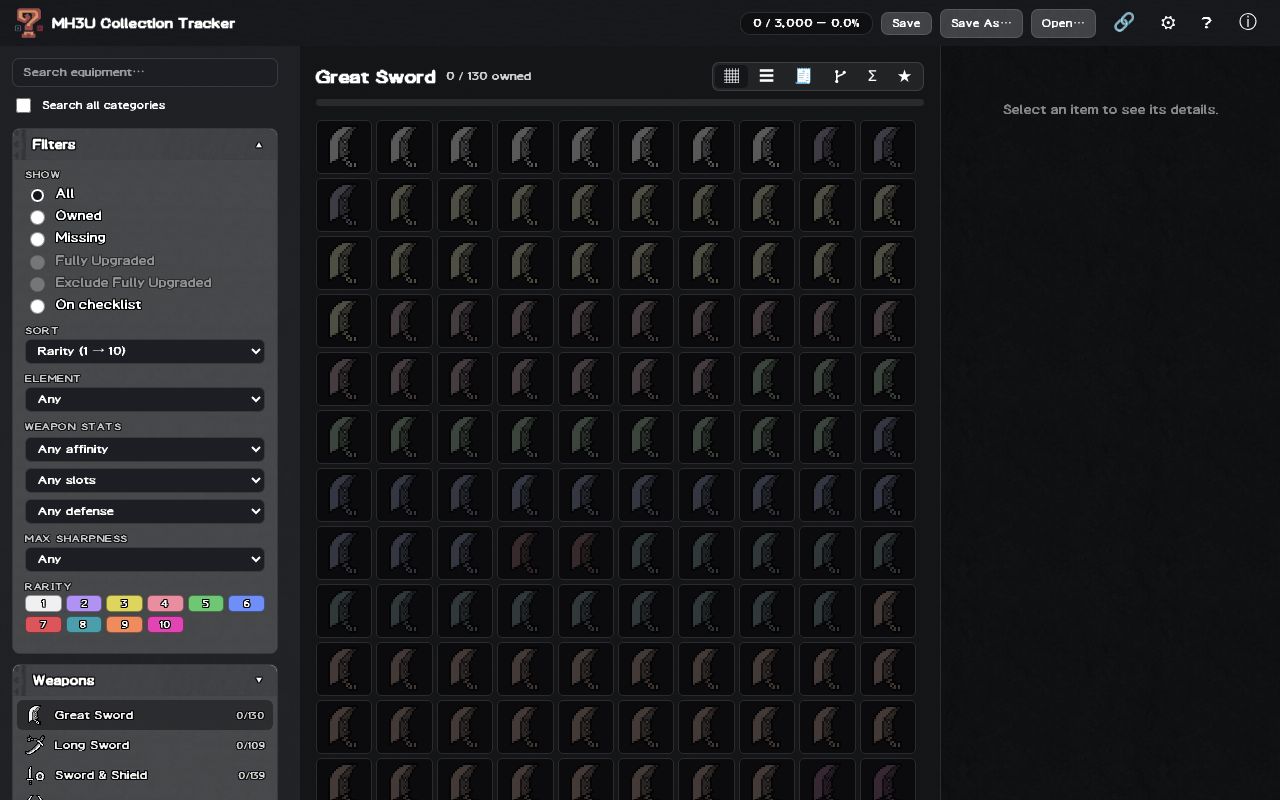Select the Sword & Shield category label

[x=101, y=775]
